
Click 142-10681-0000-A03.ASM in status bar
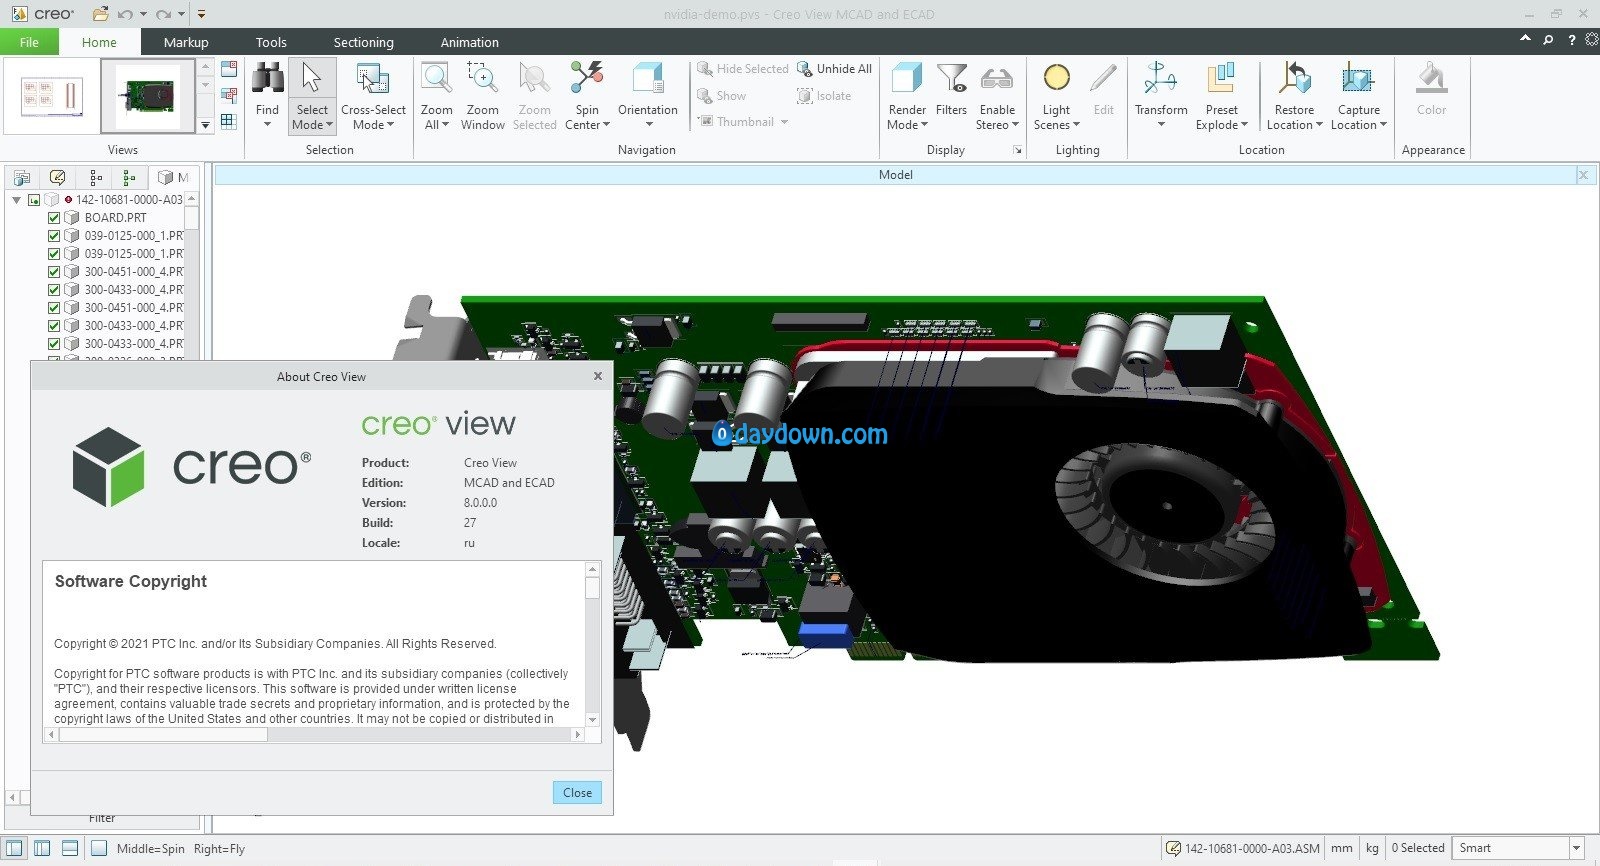tap(1243, 848)
